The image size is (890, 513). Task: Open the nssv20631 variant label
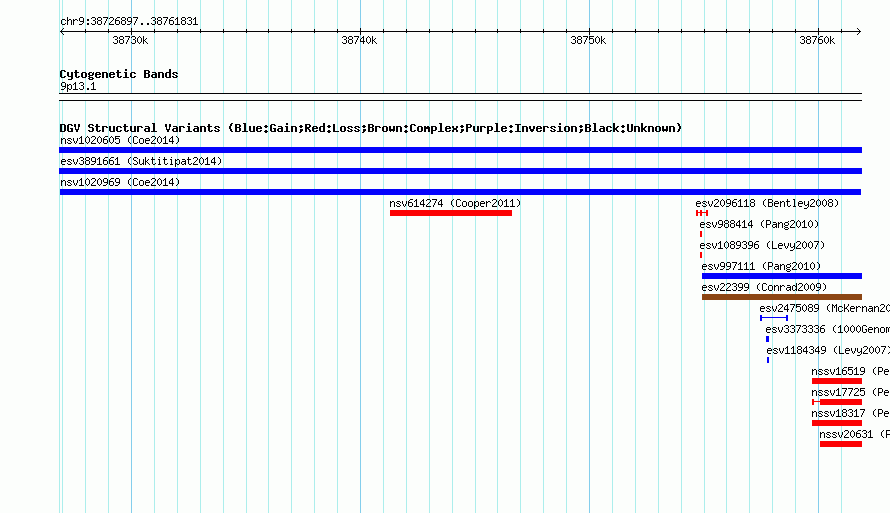click(x=854, y=434)
